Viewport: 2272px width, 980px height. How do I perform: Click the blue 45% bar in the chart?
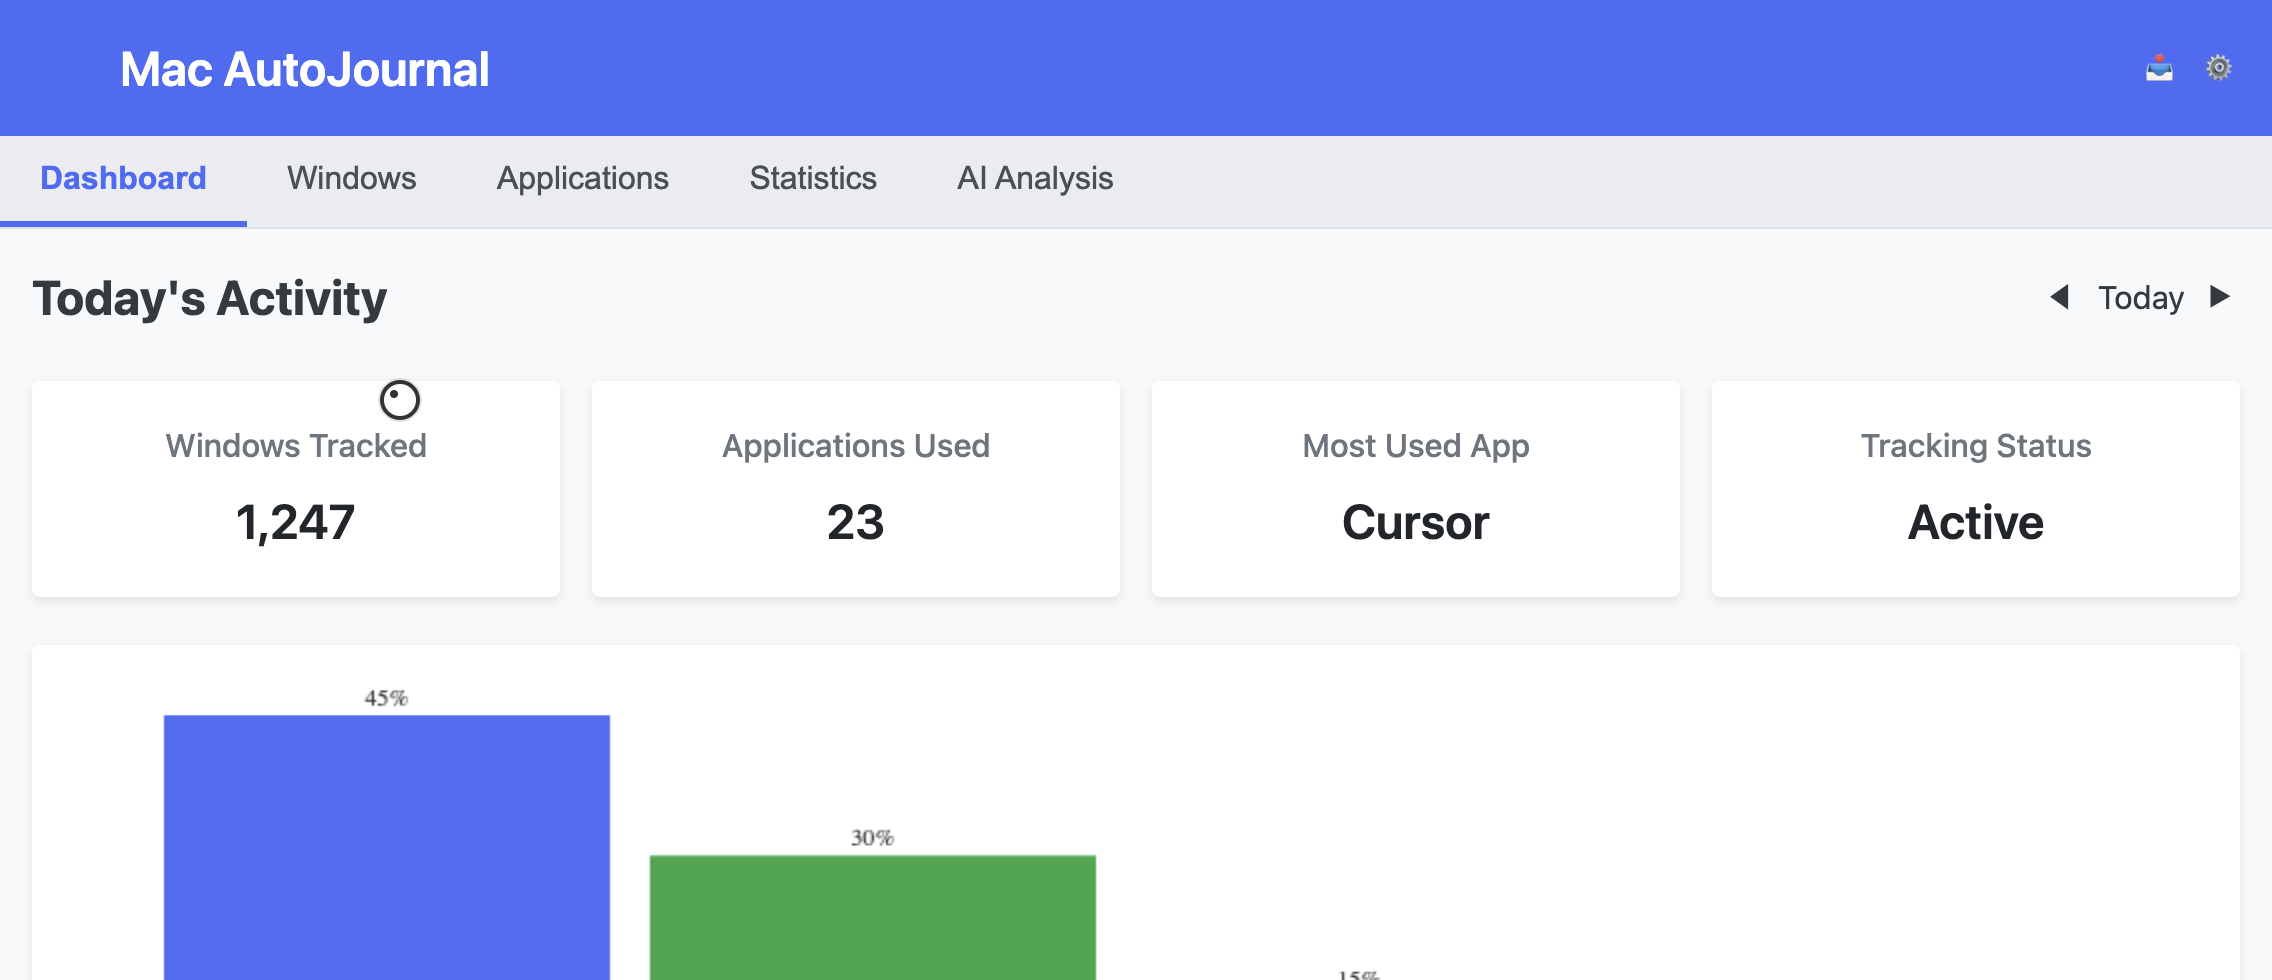tap(386, 860)
